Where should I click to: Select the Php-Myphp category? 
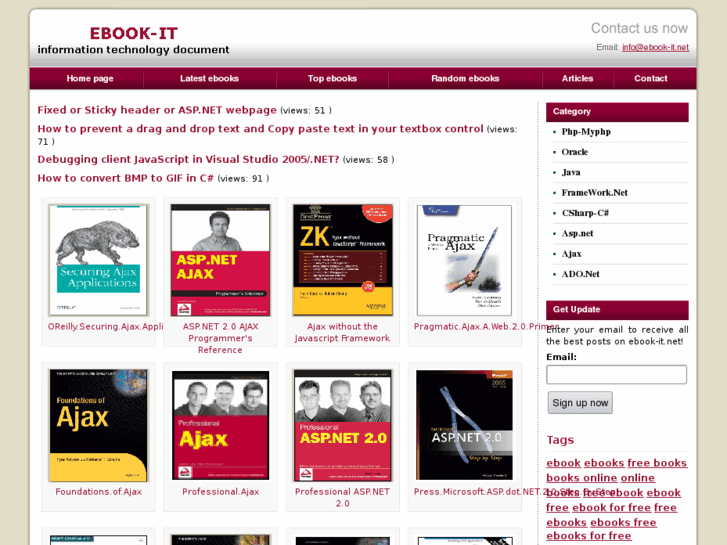[x=586, y=132]
